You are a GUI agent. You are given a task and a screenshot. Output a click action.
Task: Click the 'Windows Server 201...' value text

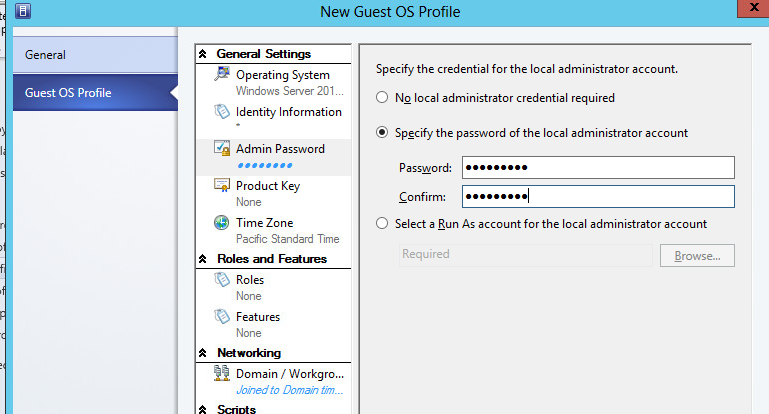click(x=289, y=91)
